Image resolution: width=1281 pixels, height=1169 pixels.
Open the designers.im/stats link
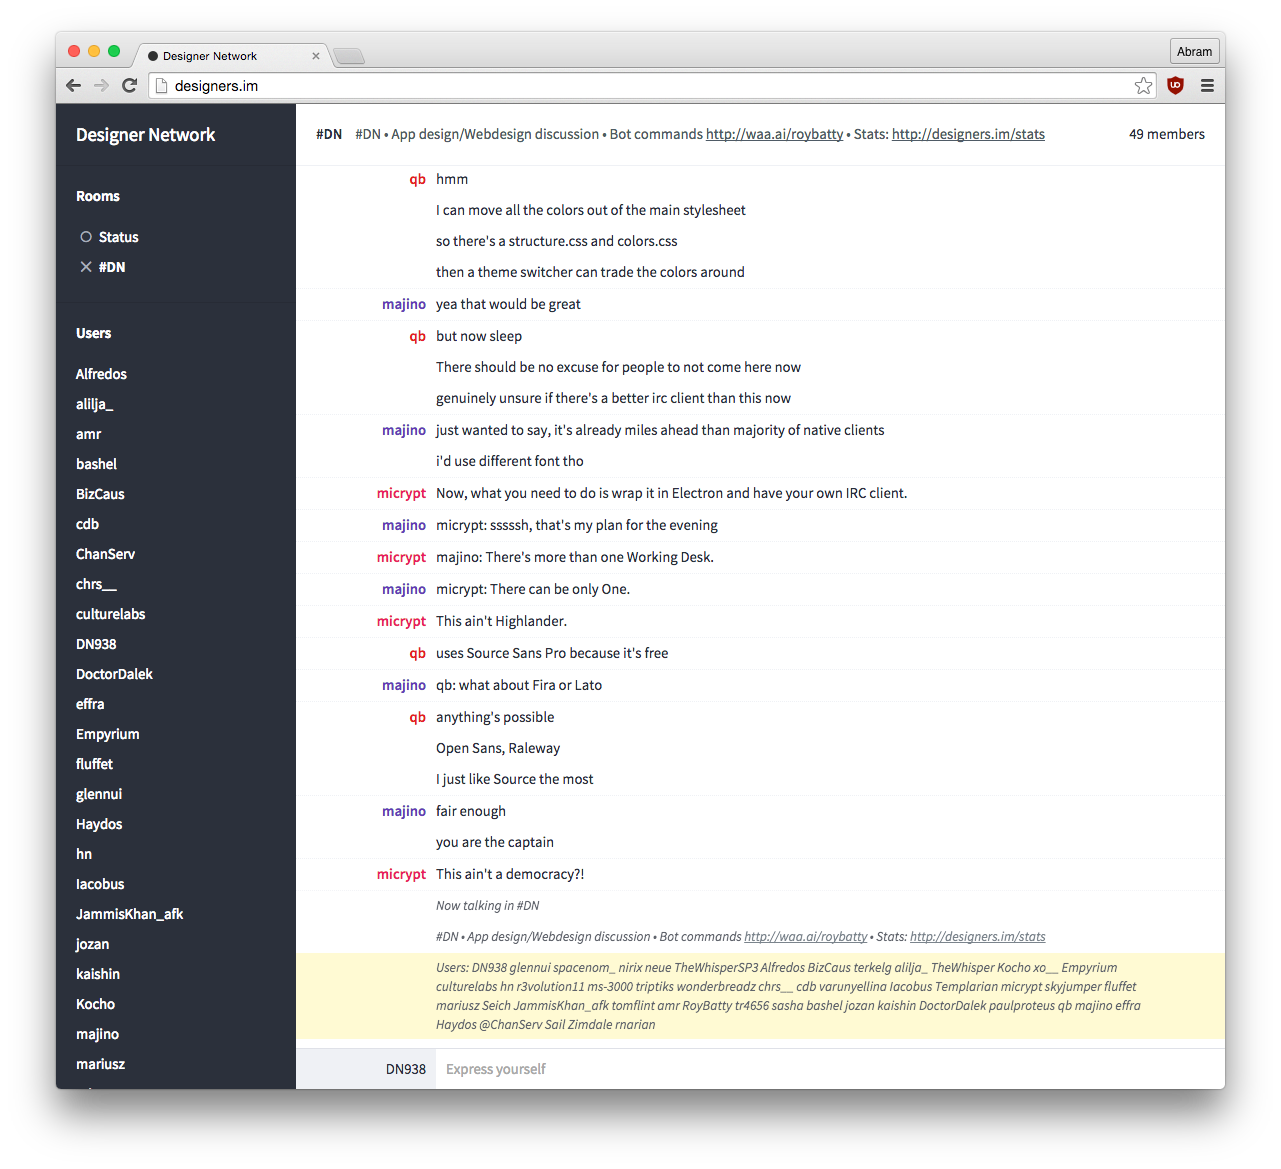point(967,133)
